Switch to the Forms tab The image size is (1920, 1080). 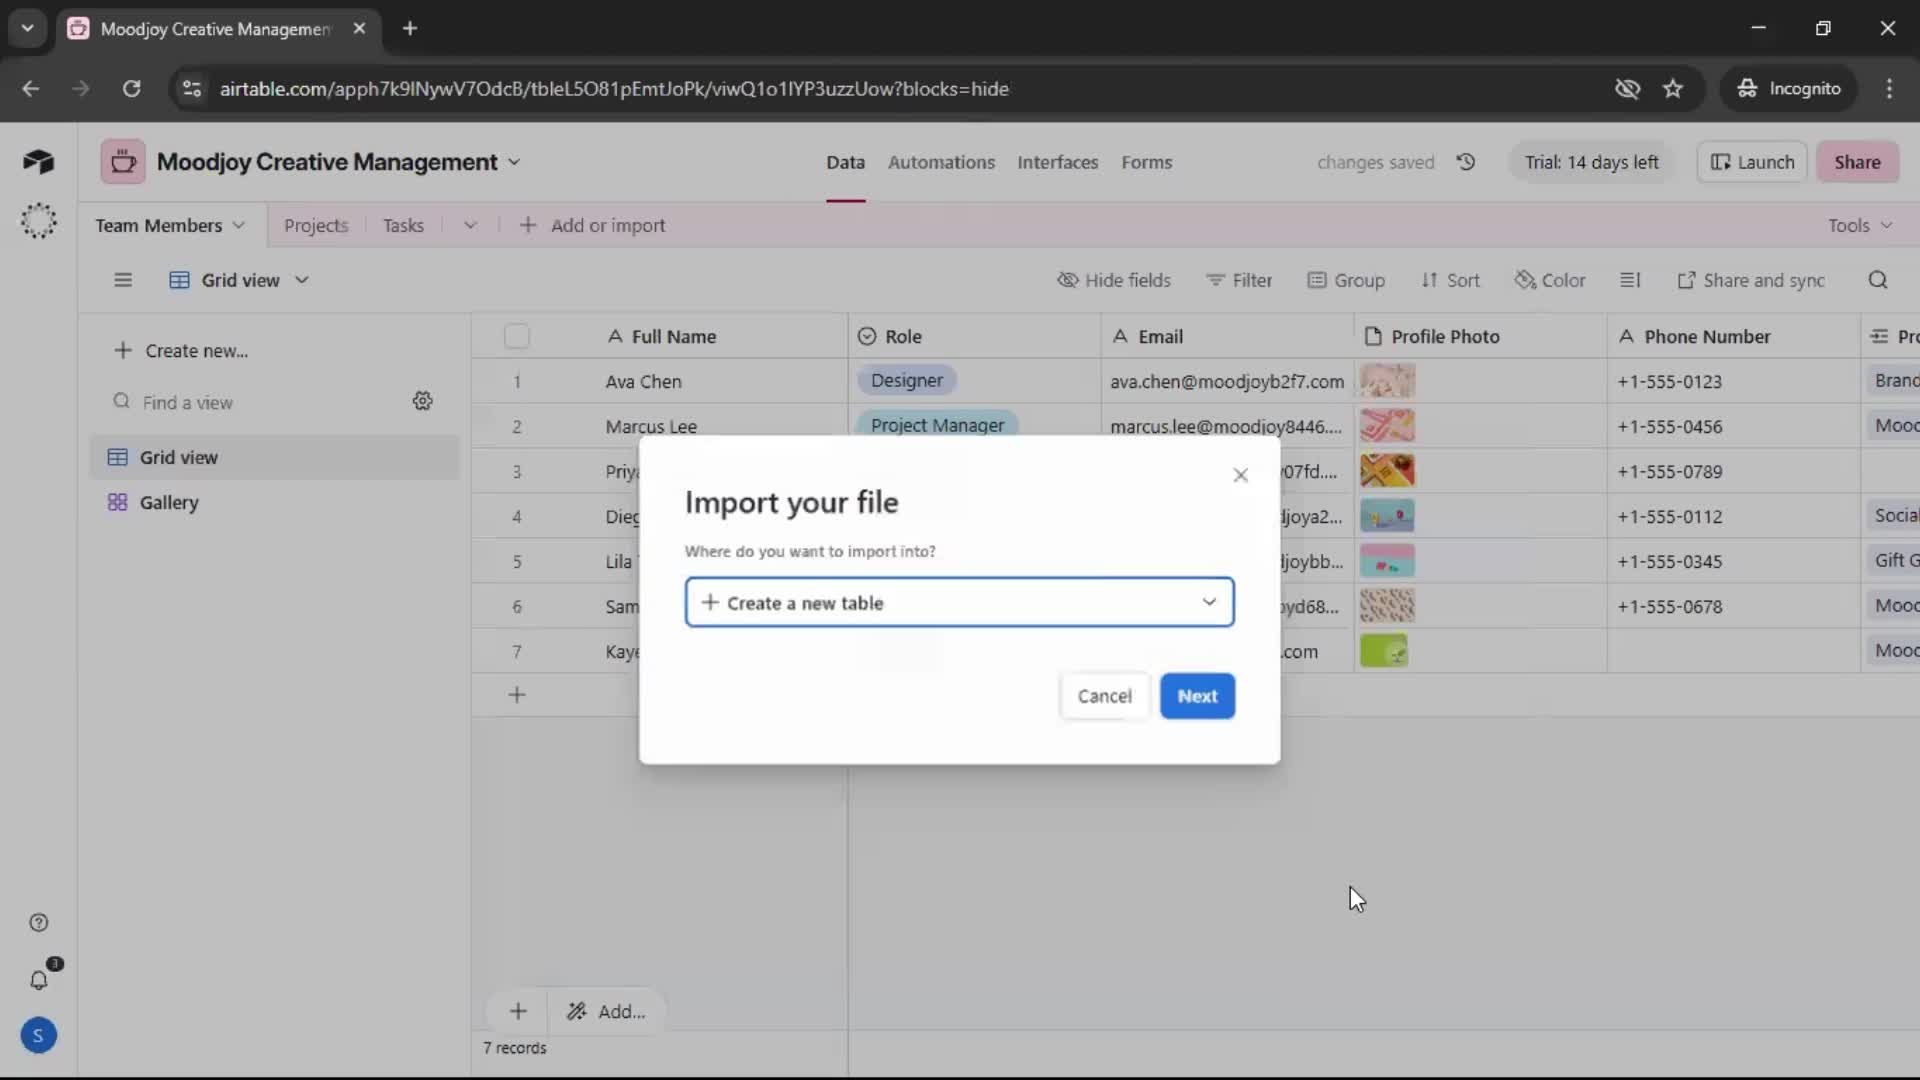click(x=1146, y=162)
